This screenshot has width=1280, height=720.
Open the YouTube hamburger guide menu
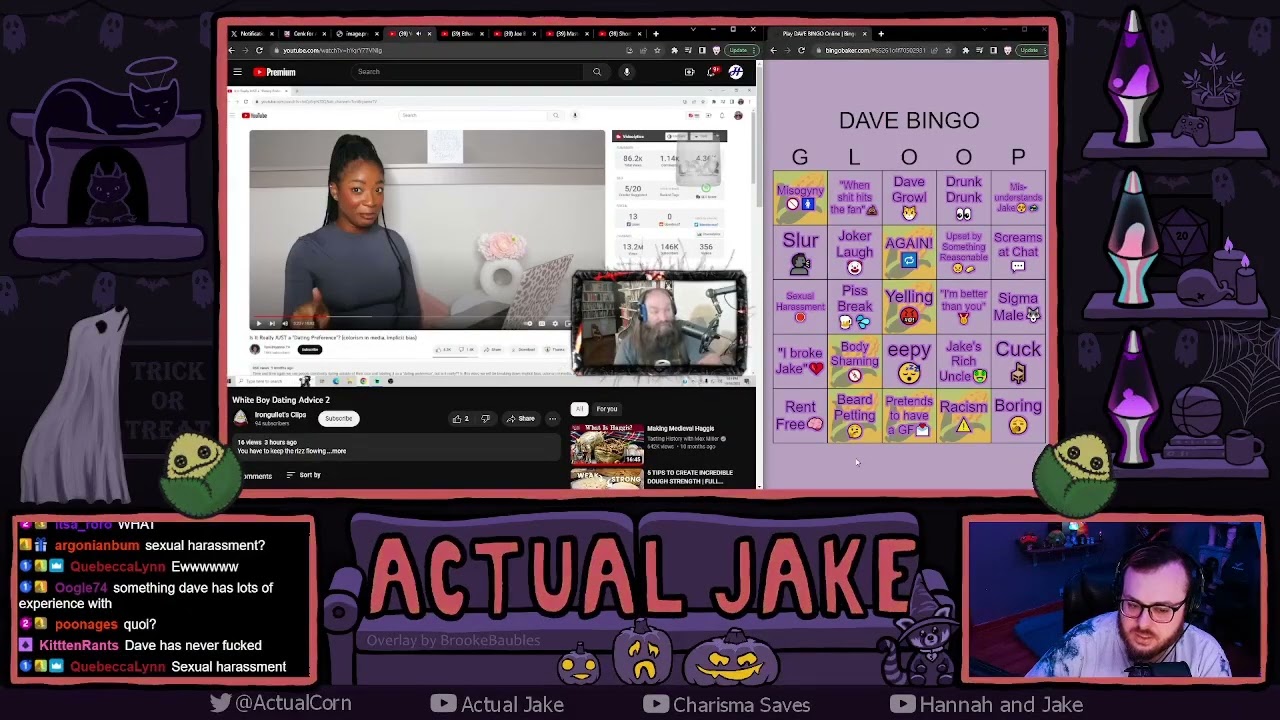(237, 72)
